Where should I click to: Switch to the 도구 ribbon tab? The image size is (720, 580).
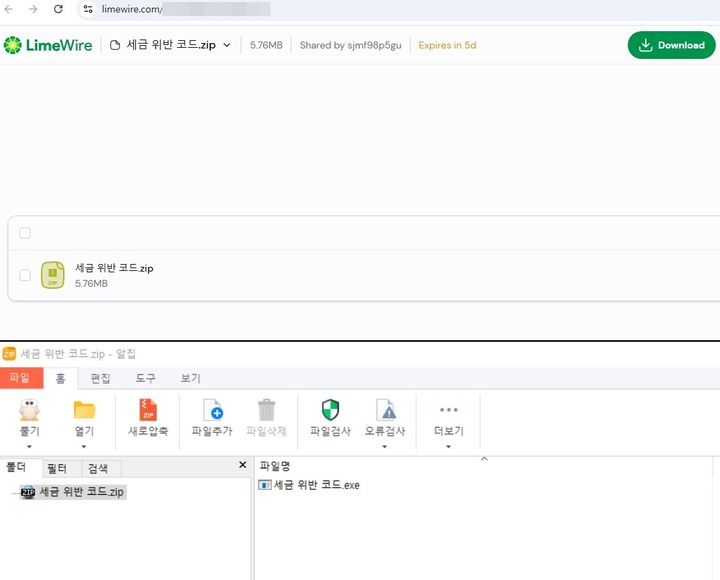click(146, 378)
